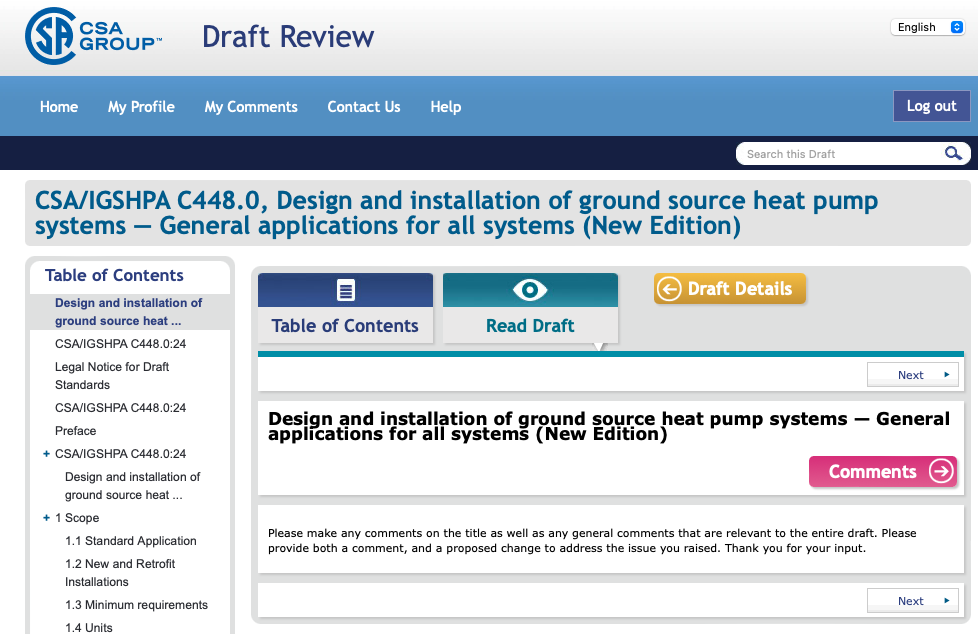Click the CSA/IGSHPA C448.0 draft title heading
The image size is (978, 634).
[456, 213]
